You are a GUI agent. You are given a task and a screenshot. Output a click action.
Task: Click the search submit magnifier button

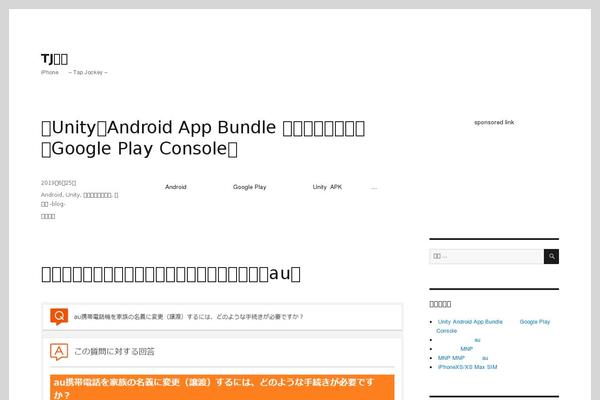point(551,256)
